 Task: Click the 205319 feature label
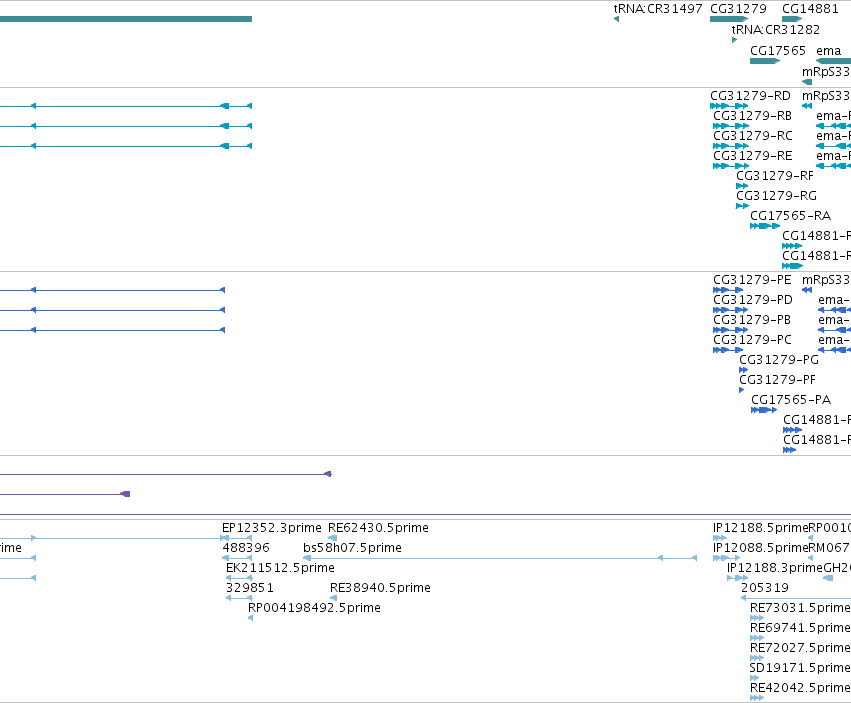tap(765, 587)
